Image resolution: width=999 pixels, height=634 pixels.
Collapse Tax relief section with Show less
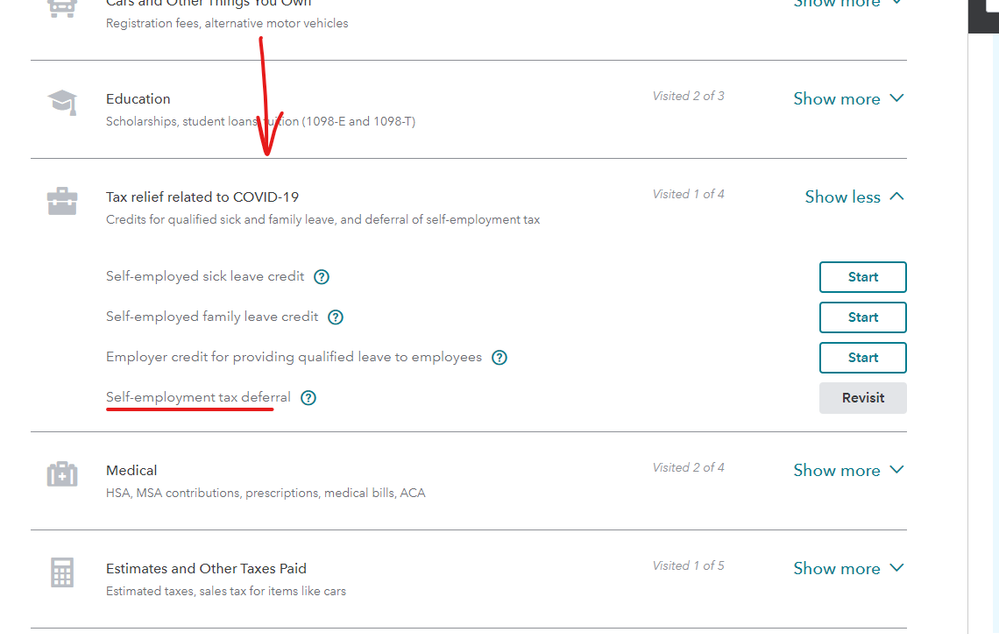point(854,197)
